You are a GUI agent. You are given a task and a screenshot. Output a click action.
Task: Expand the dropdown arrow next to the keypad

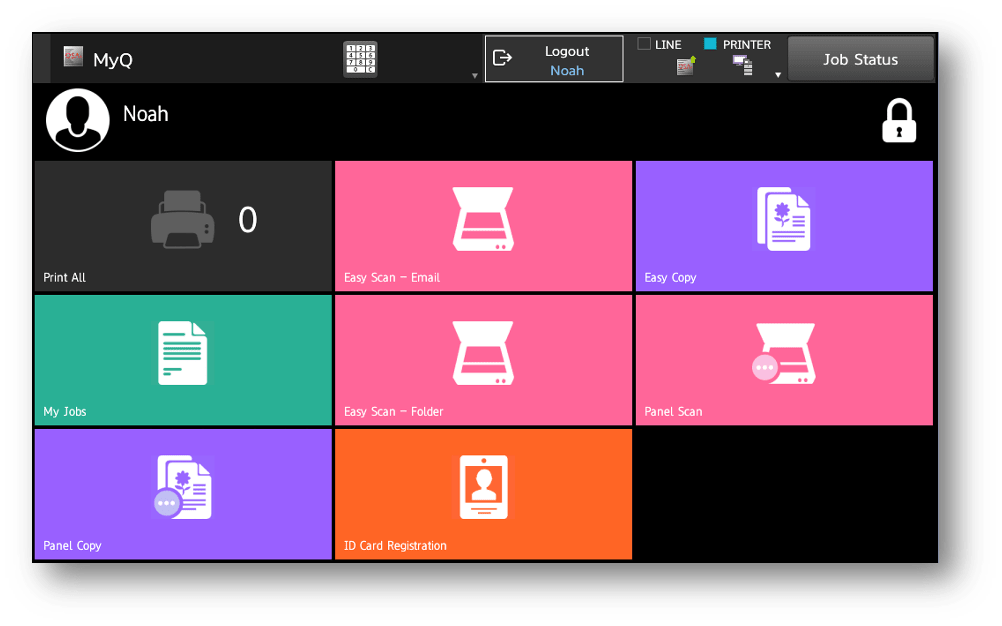[475, 75]
